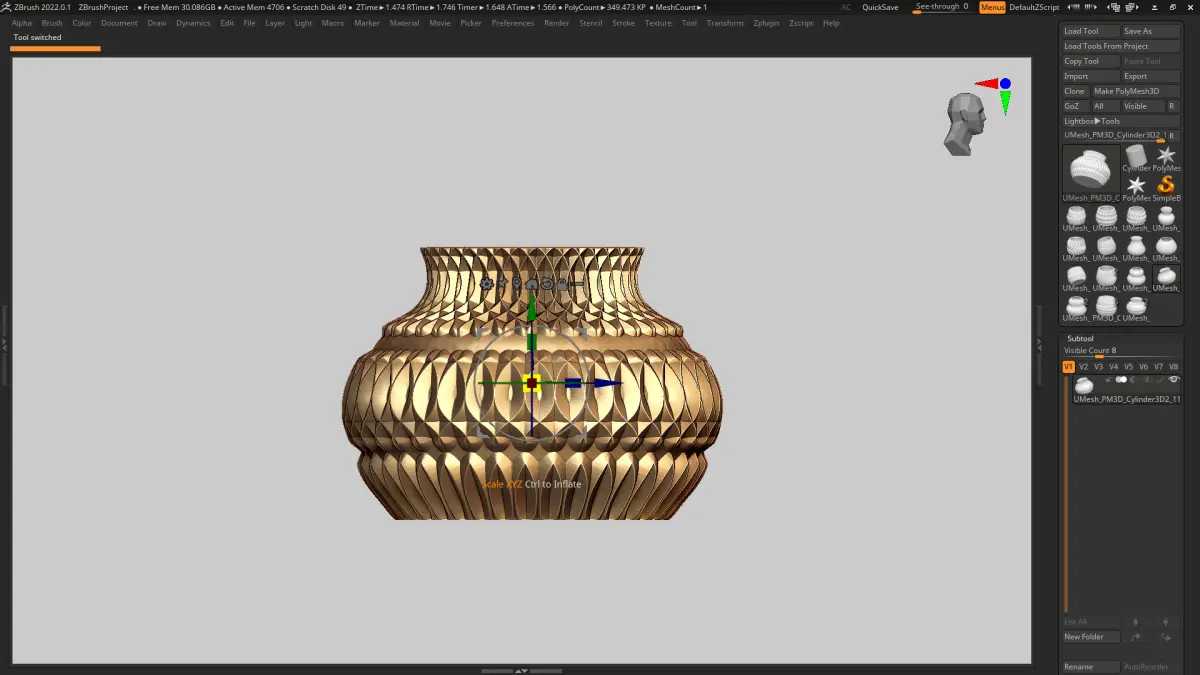Select the PM3D_C tool thumbnail in the bottom row
The image size is (1200, 675).
[1106, 308]
